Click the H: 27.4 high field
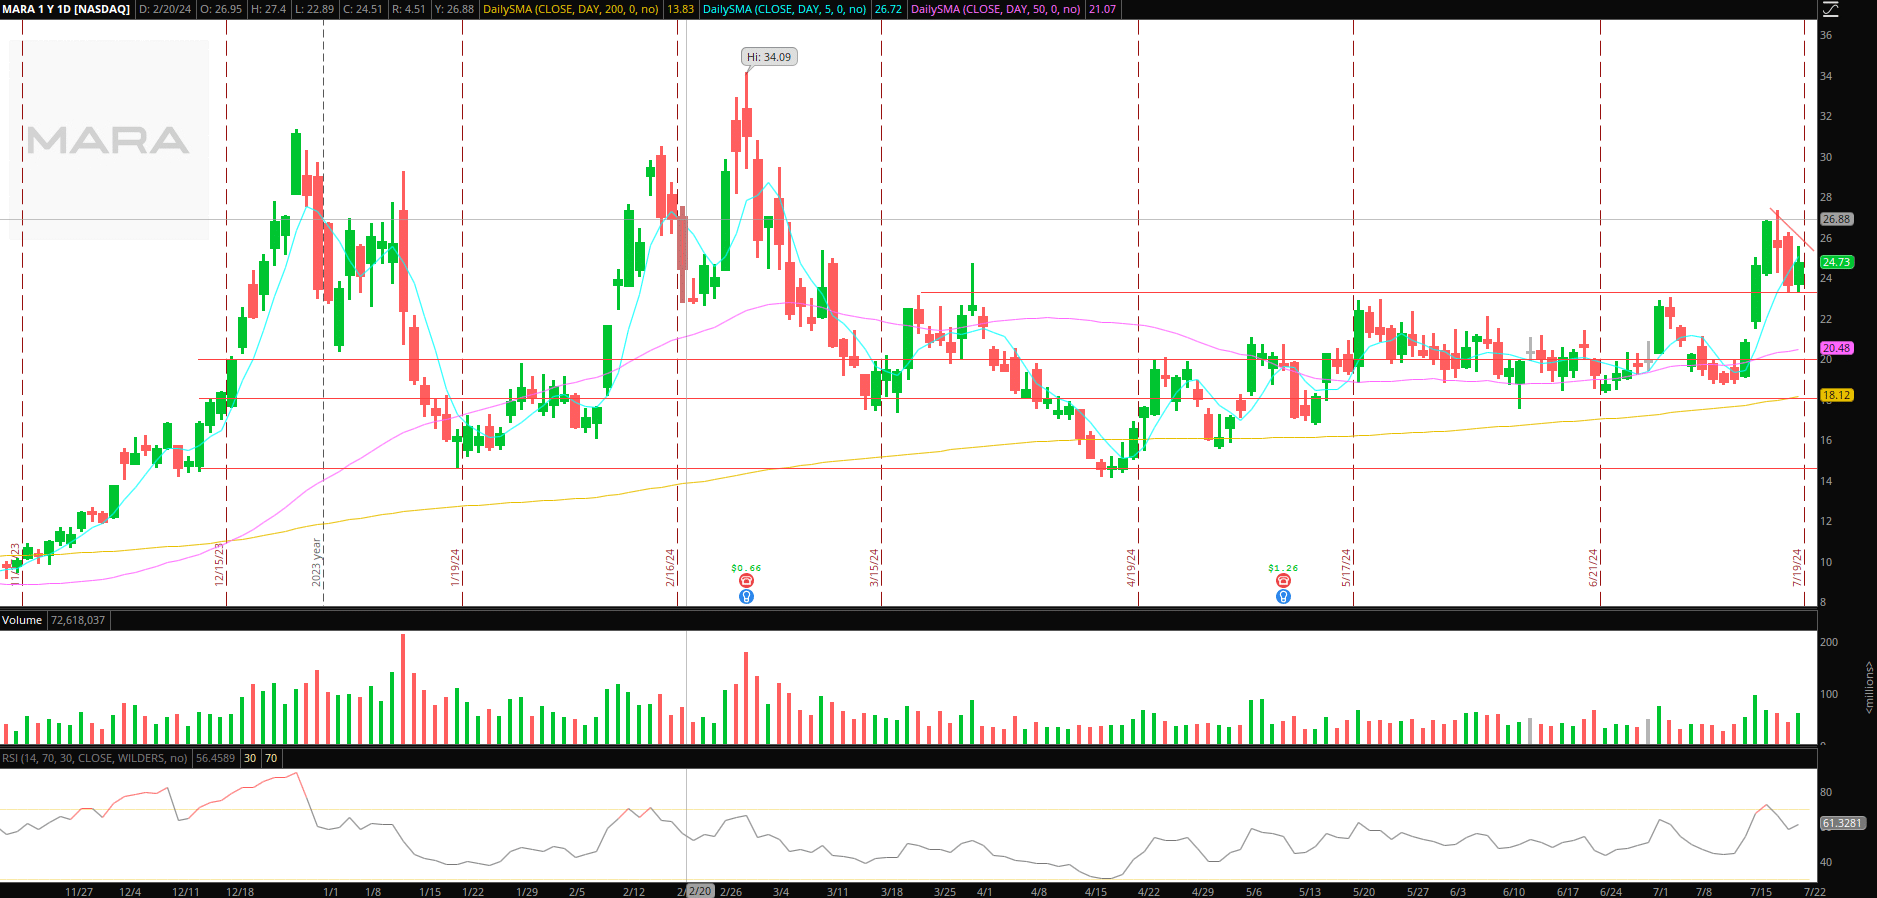1877x898 pixels. 268,9
